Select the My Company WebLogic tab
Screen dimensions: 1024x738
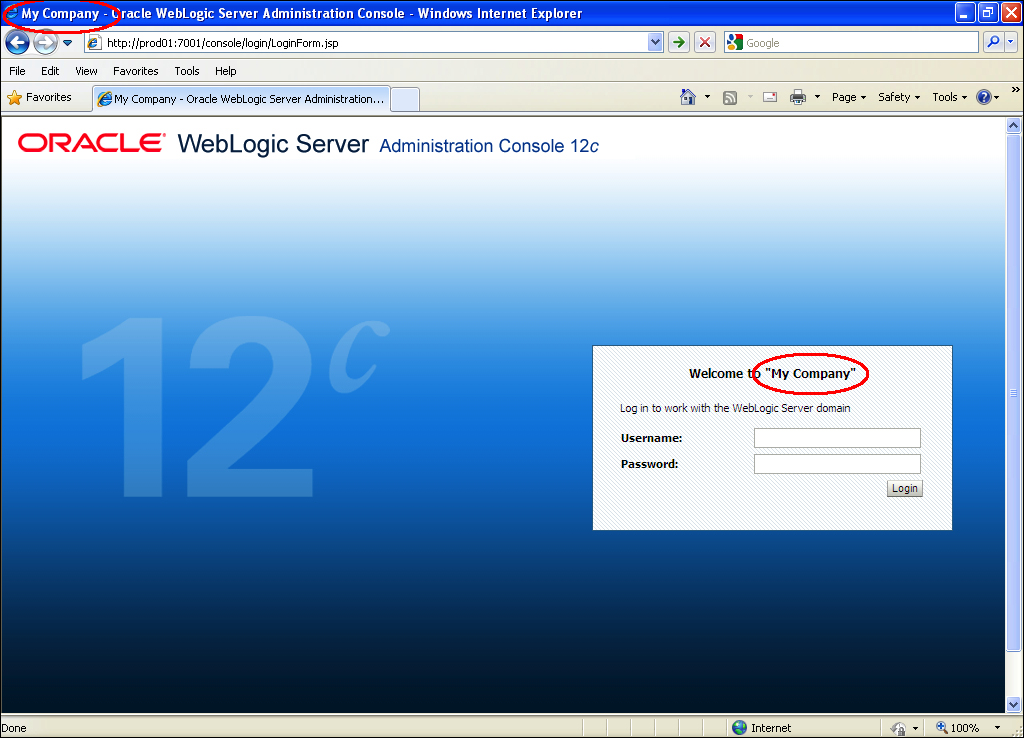(x=242, y=99)
